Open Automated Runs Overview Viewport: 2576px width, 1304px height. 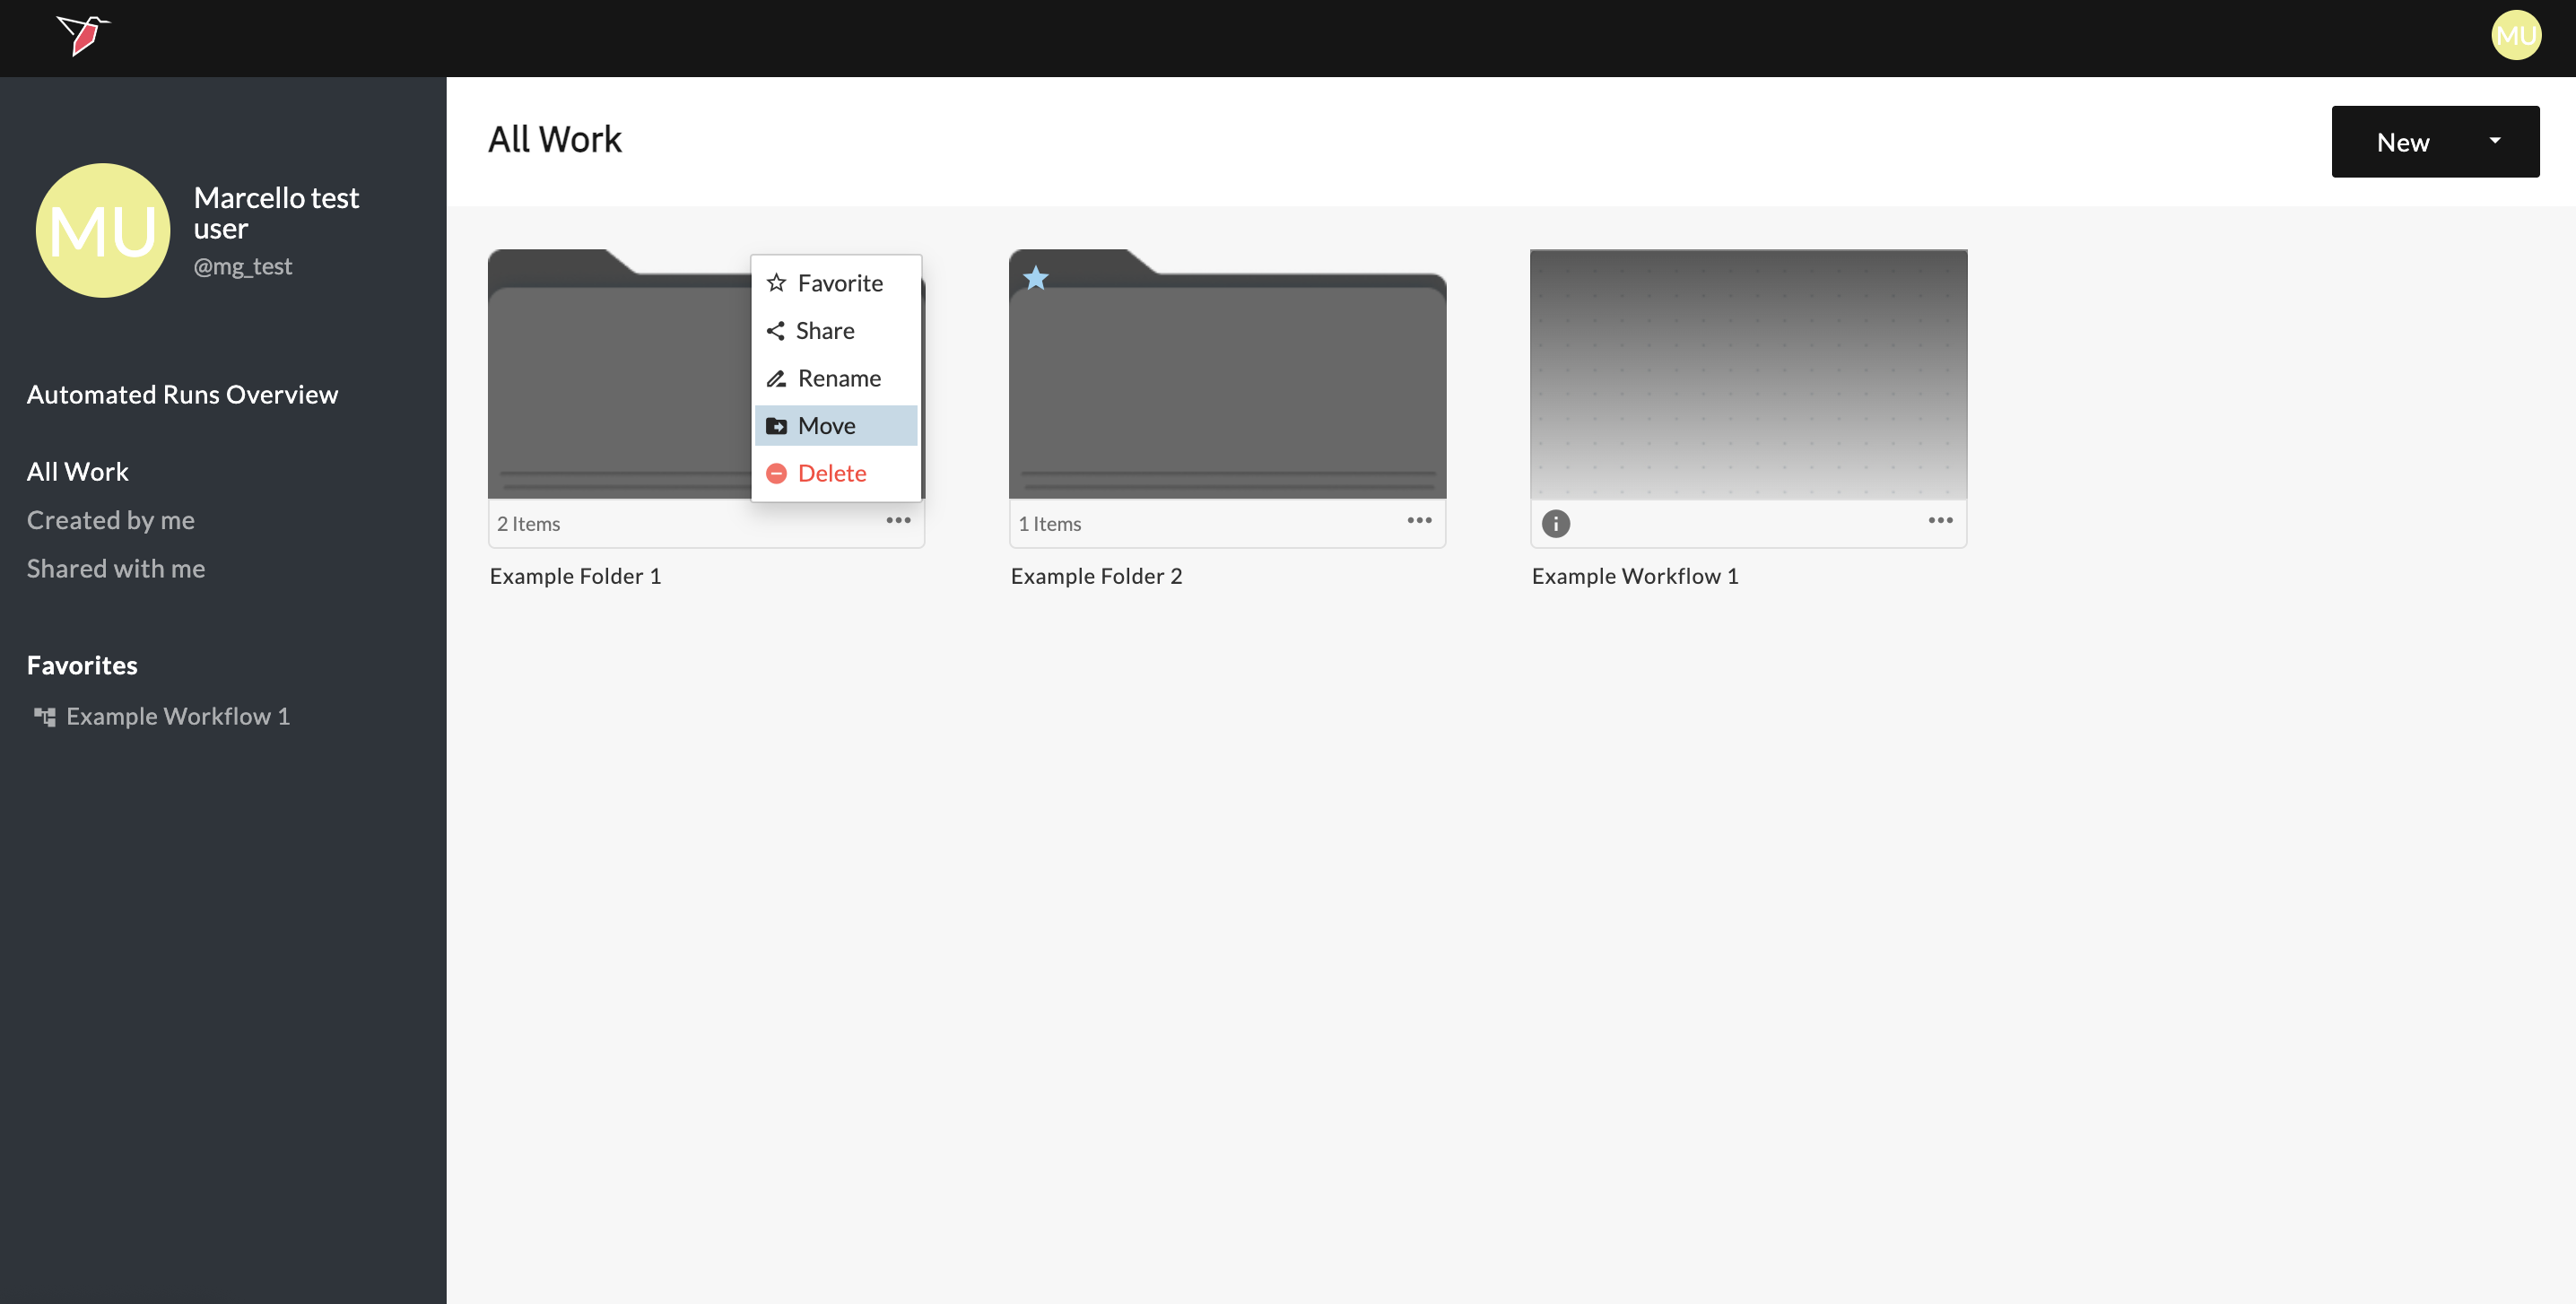pyautogui.click(x=182, y=394)
